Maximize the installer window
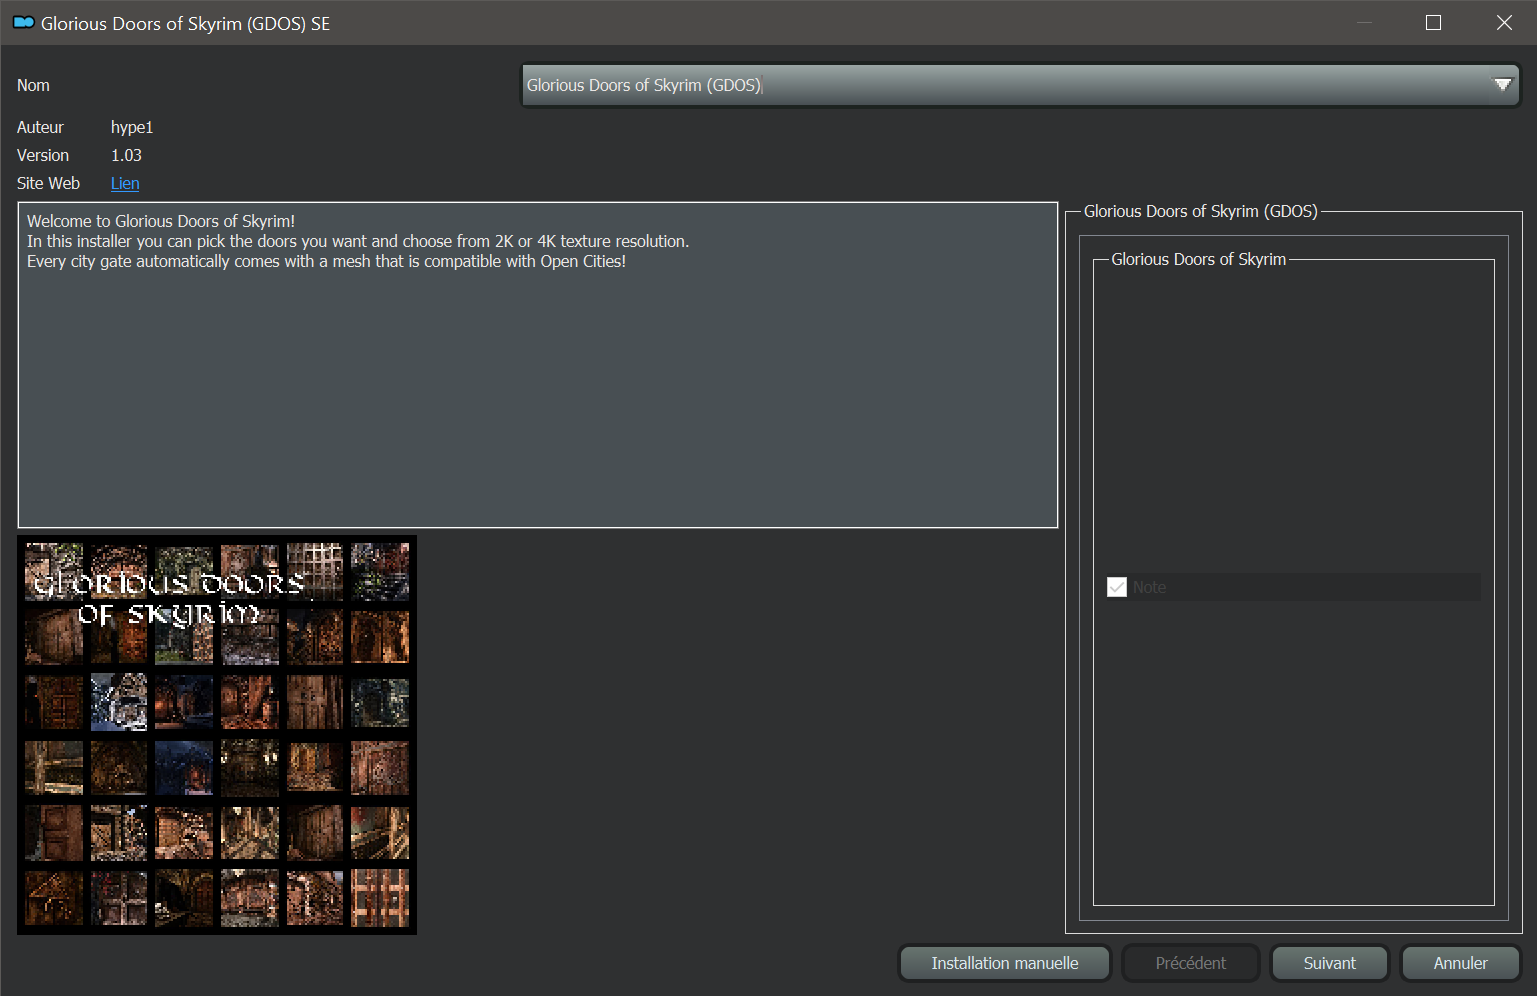Screen dimensions: 1537x996 click(x=1433, y=22)
